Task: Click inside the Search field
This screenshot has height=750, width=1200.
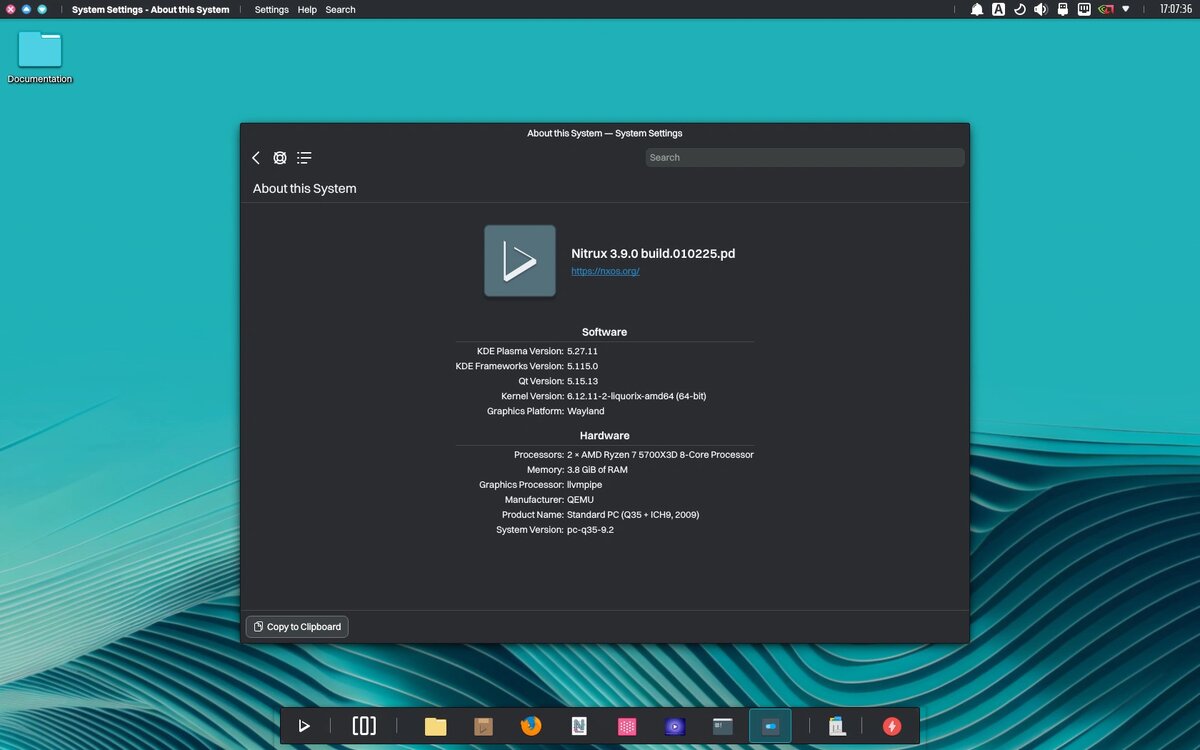Action: point(805,157)
